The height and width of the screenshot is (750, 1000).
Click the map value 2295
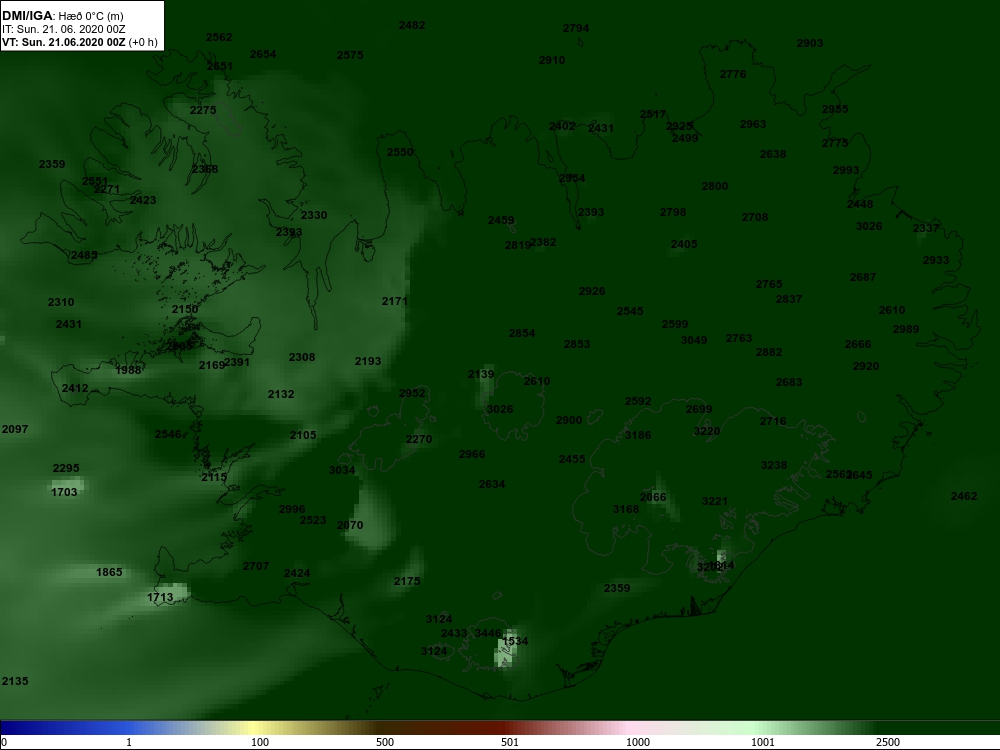pos(66,468)
